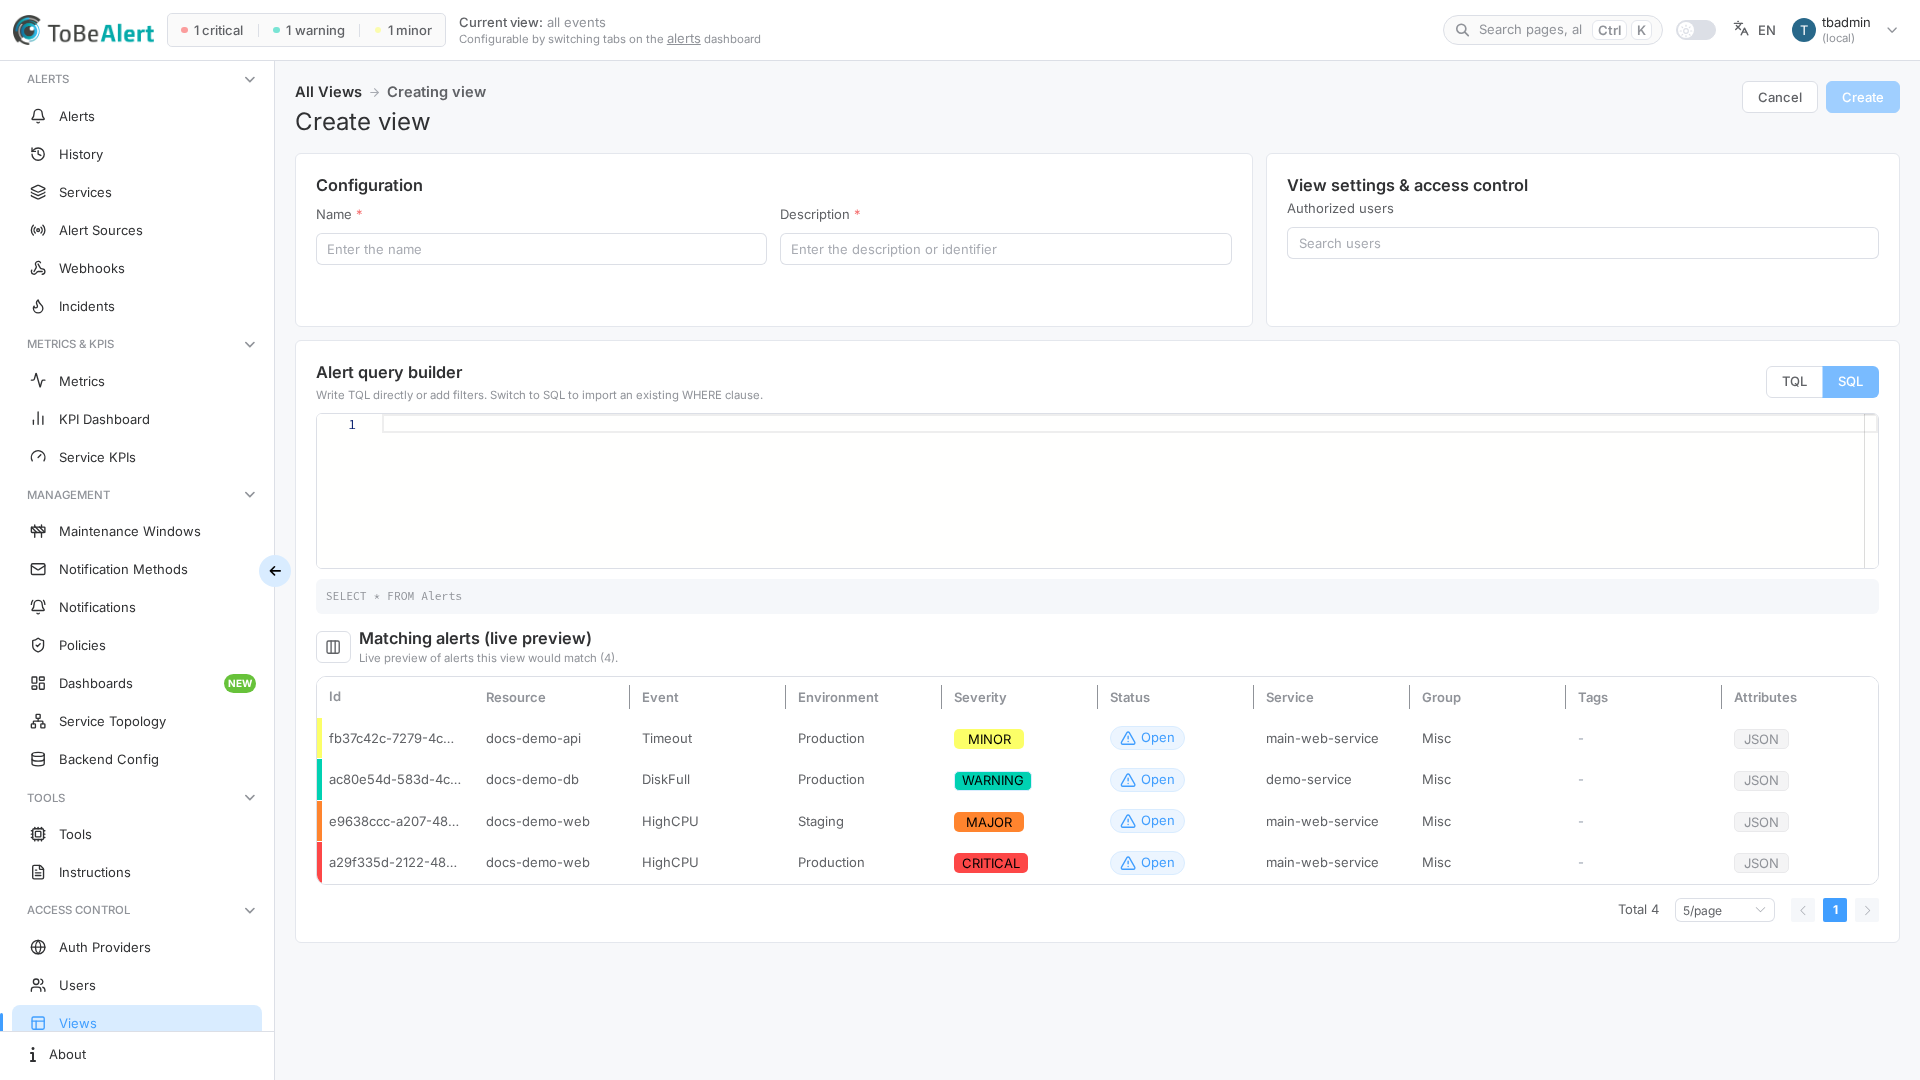Click the Description input field
The width and height of the screenshot is (1920, 1080).
tap(1005, 249)
